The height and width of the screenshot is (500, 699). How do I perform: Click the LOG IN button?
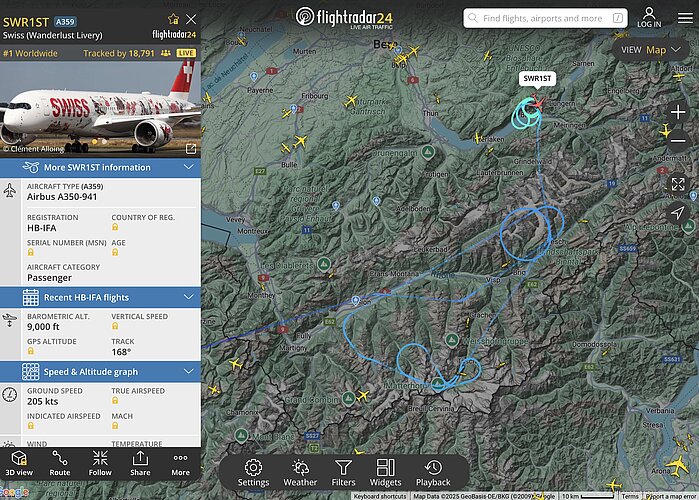click(x=649, y=18)
